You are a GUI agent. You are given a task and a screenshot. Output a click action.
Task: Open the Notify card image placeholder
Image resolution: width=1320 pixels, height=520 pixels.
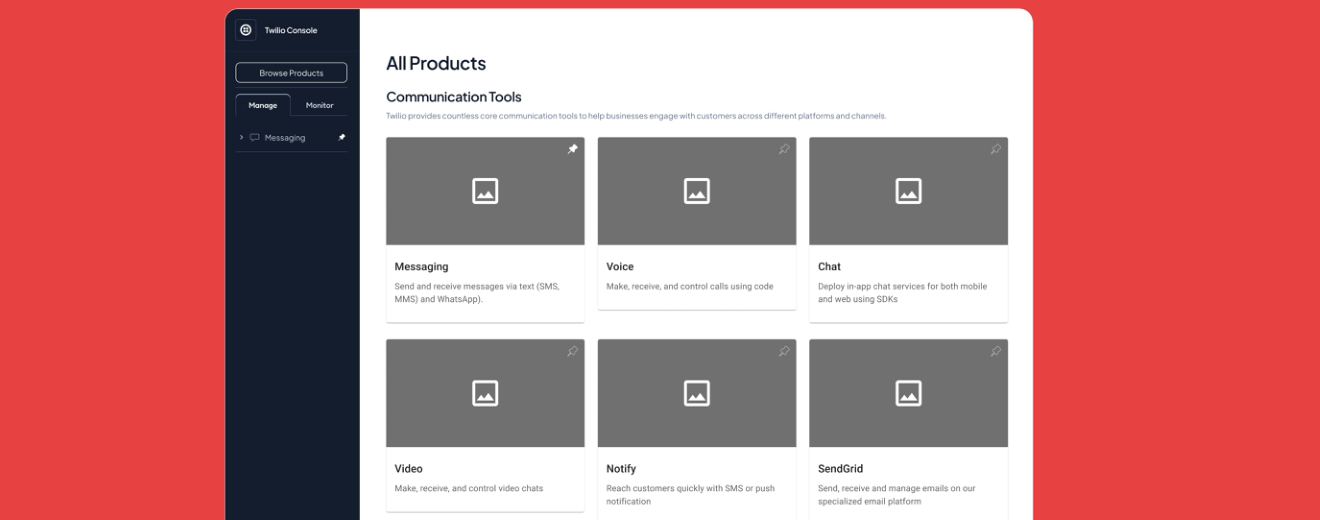(x=697, y=393)
